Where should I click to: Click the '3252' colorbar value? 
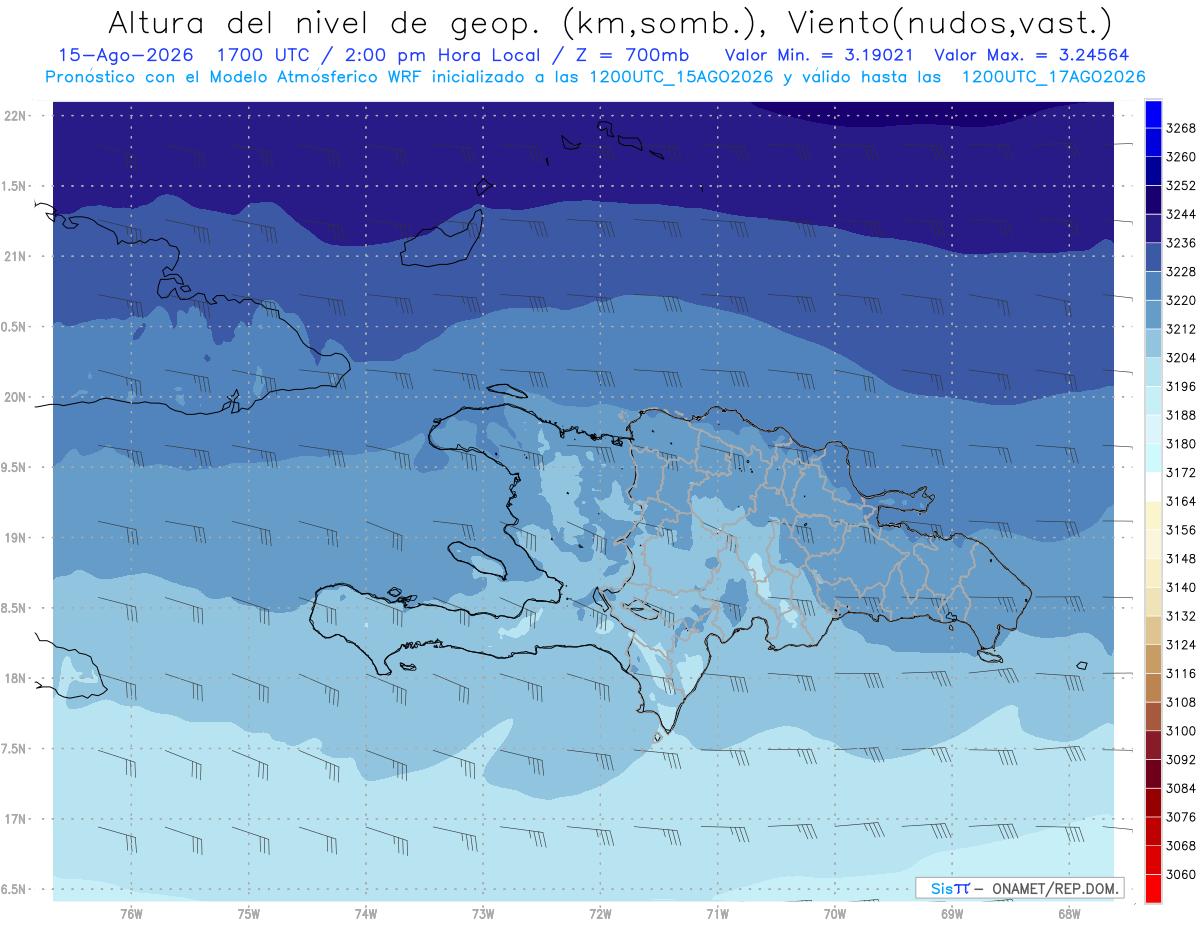[1181, 186]
